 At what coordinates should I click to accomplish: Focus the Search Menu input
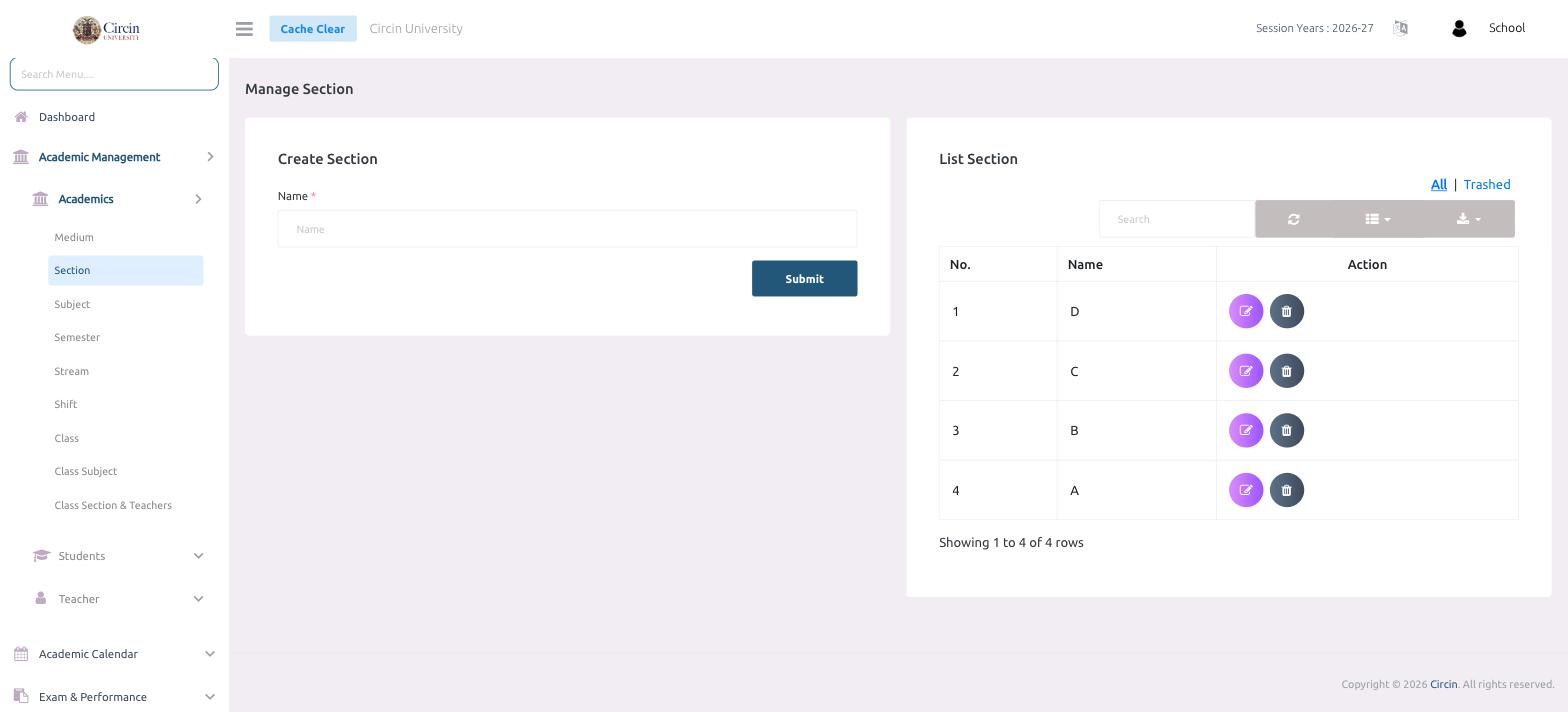click(x=114, y=74)
